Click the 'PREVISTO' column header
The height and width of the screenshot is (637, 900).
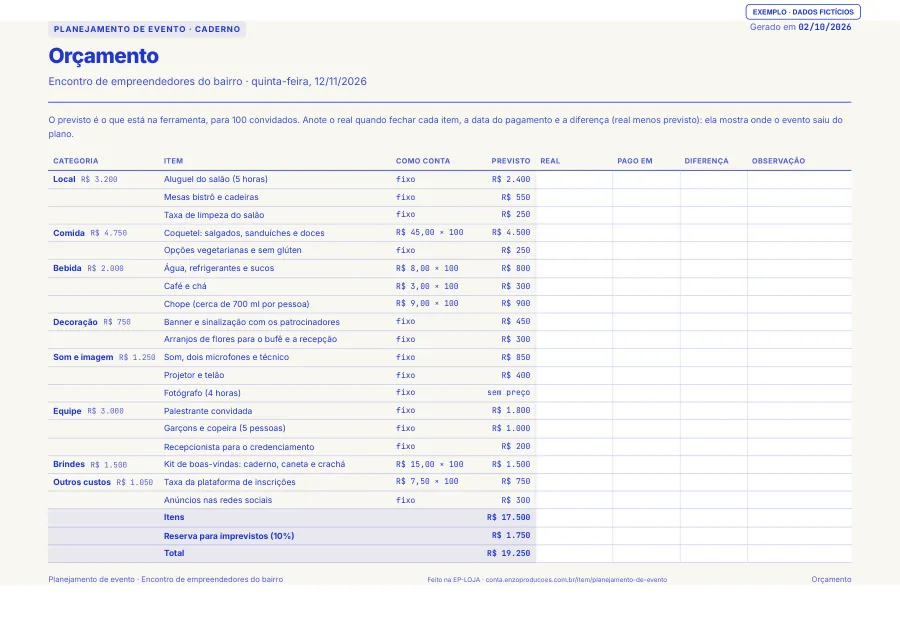[x=511, y=161]
